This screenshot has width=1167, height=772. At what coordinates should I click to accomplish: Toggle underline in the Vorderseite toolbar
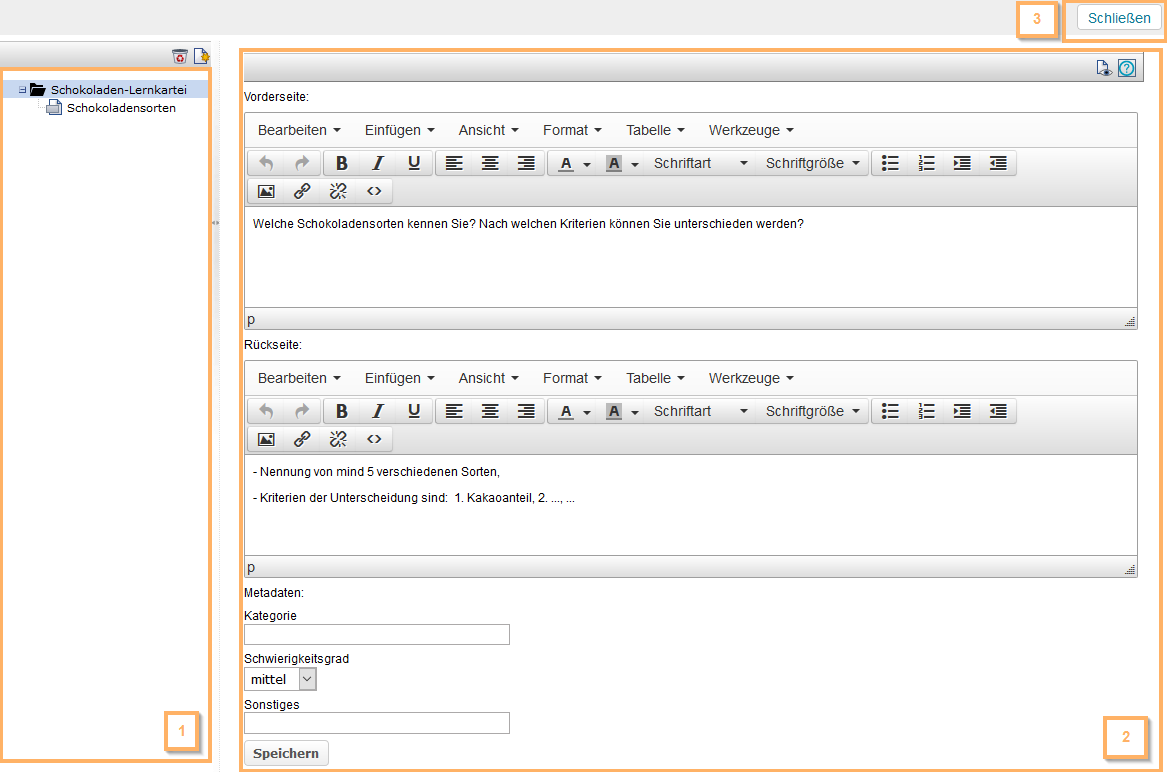click(x=414, y=163)
